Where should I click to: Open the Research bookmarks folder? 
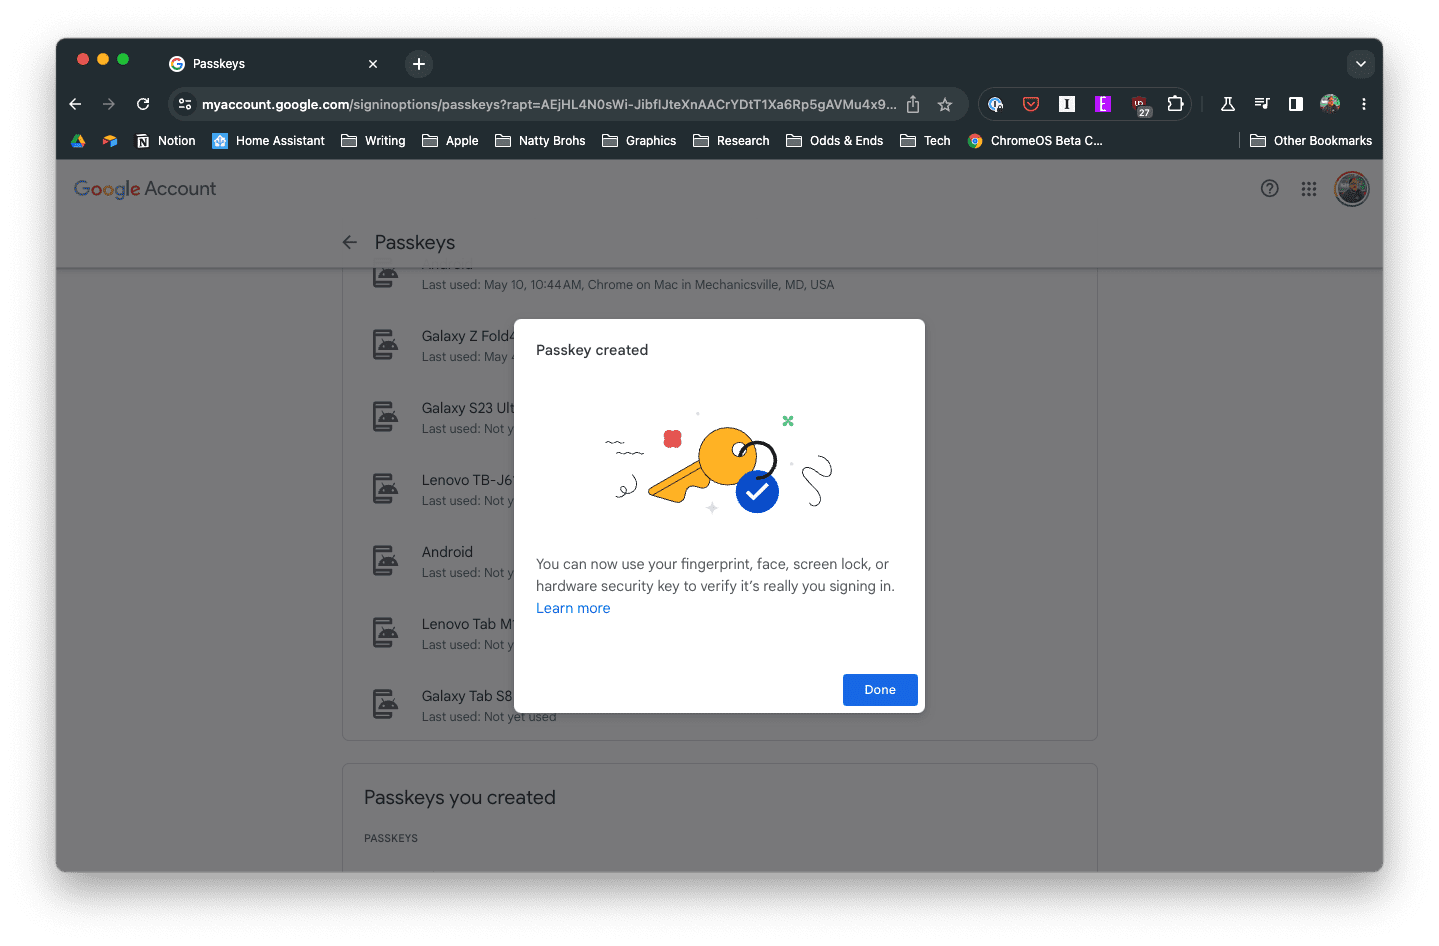click(x=731, y=141)
